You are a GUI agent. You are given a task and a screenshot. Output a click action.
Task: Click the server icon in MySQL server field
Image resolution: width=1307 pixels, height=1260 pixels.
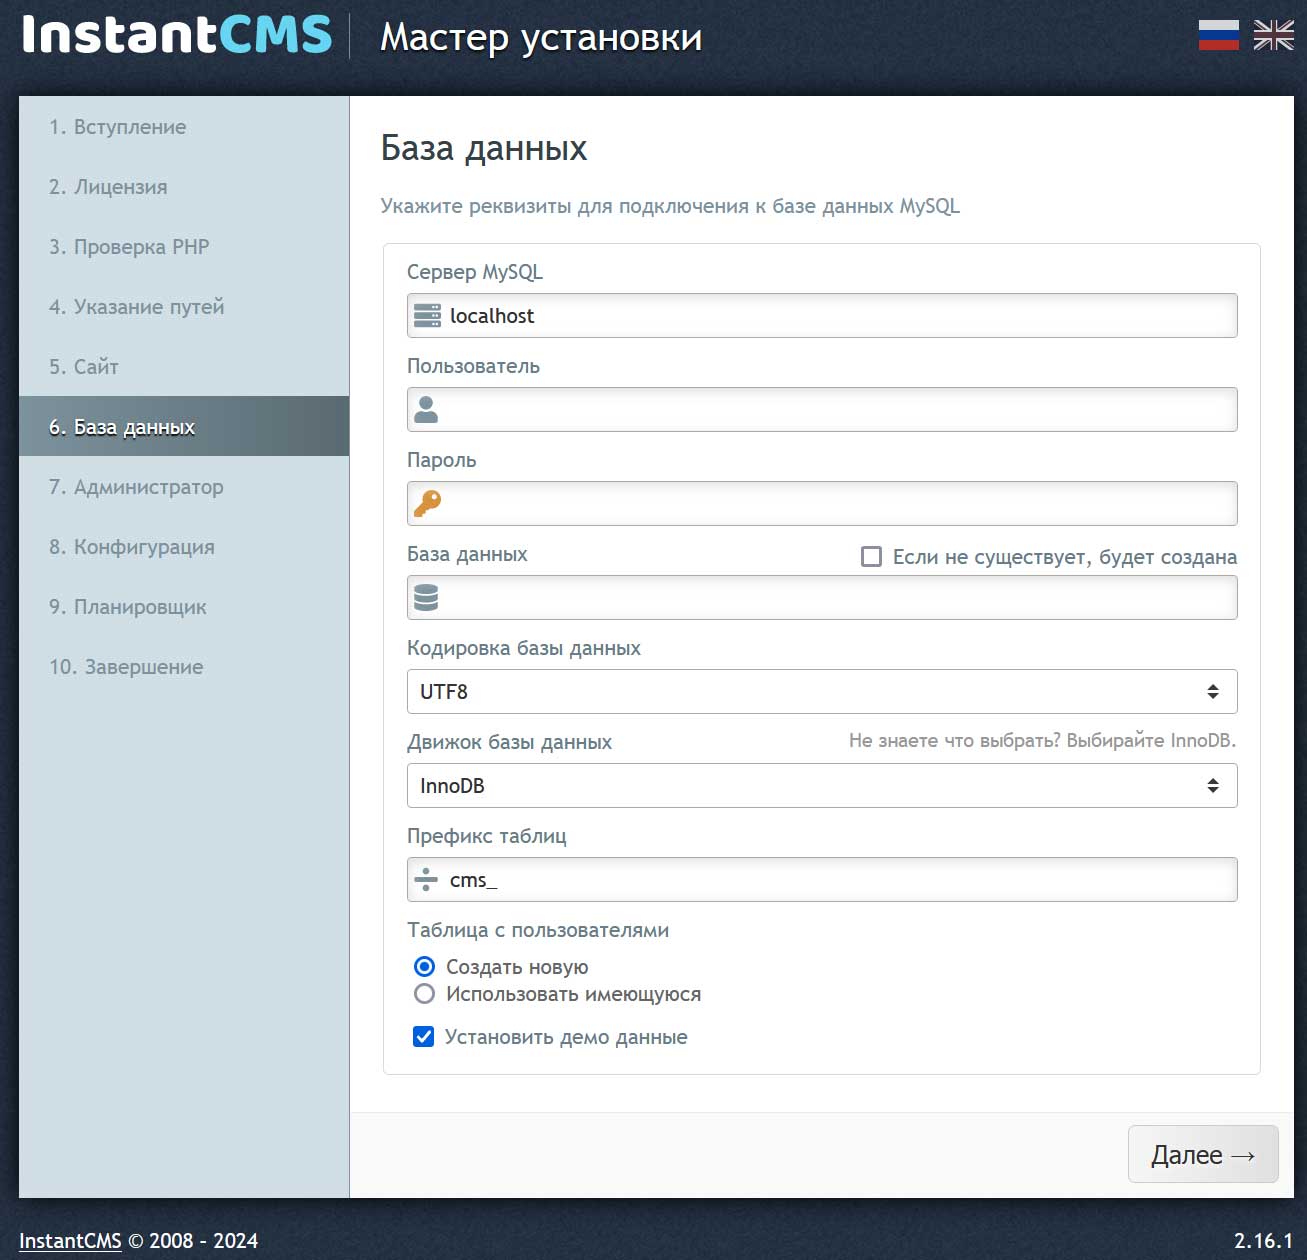coord(427,316)
